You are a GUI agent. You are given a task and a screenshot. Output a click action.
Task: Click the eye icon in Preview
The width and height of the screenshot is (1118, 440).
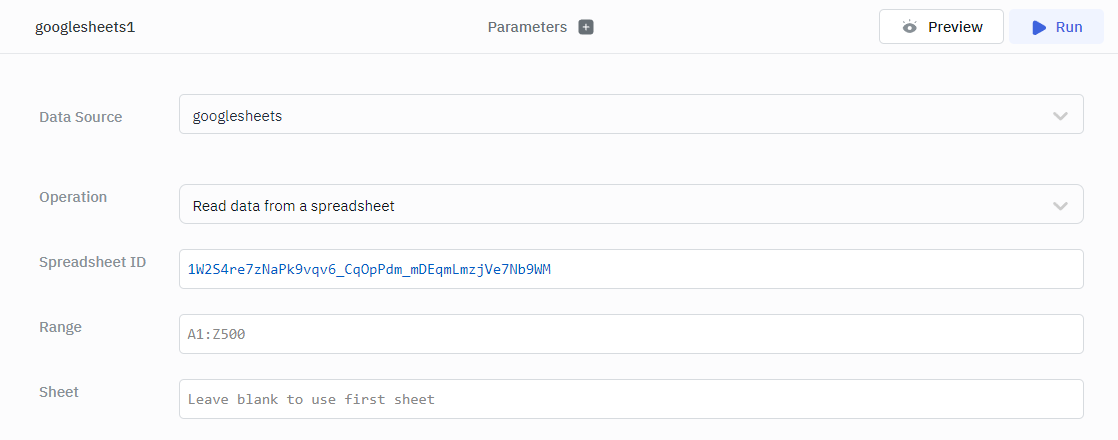point(909,27)
